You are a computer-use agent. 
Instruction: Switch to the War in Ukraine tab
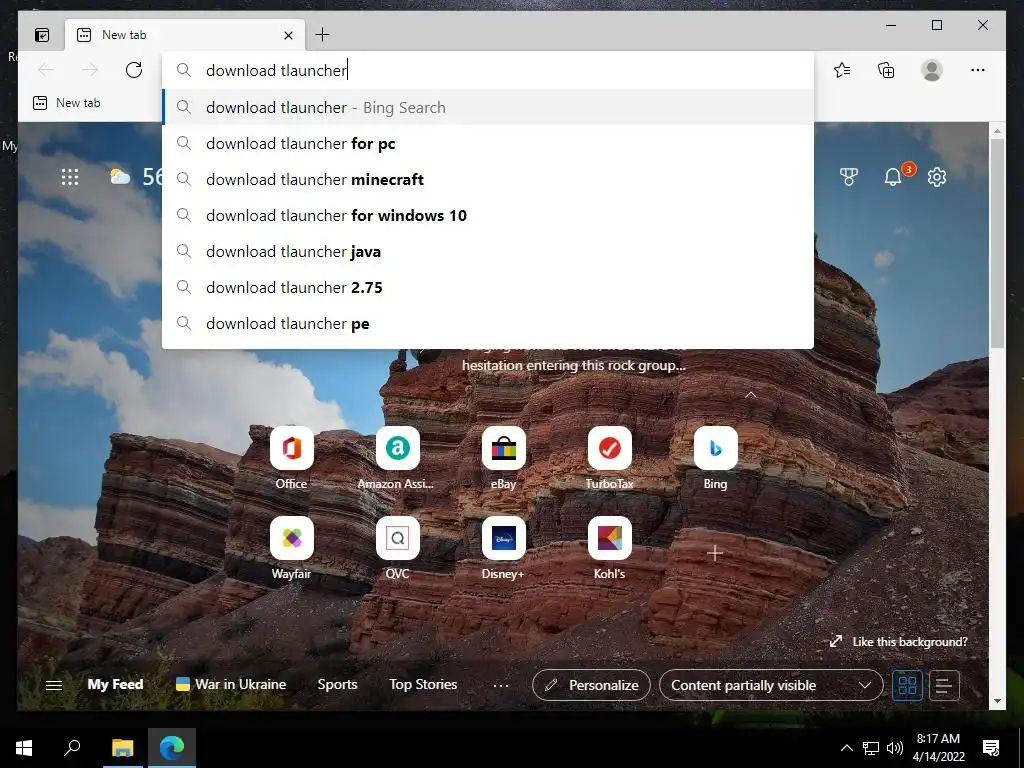coord(231,684)
